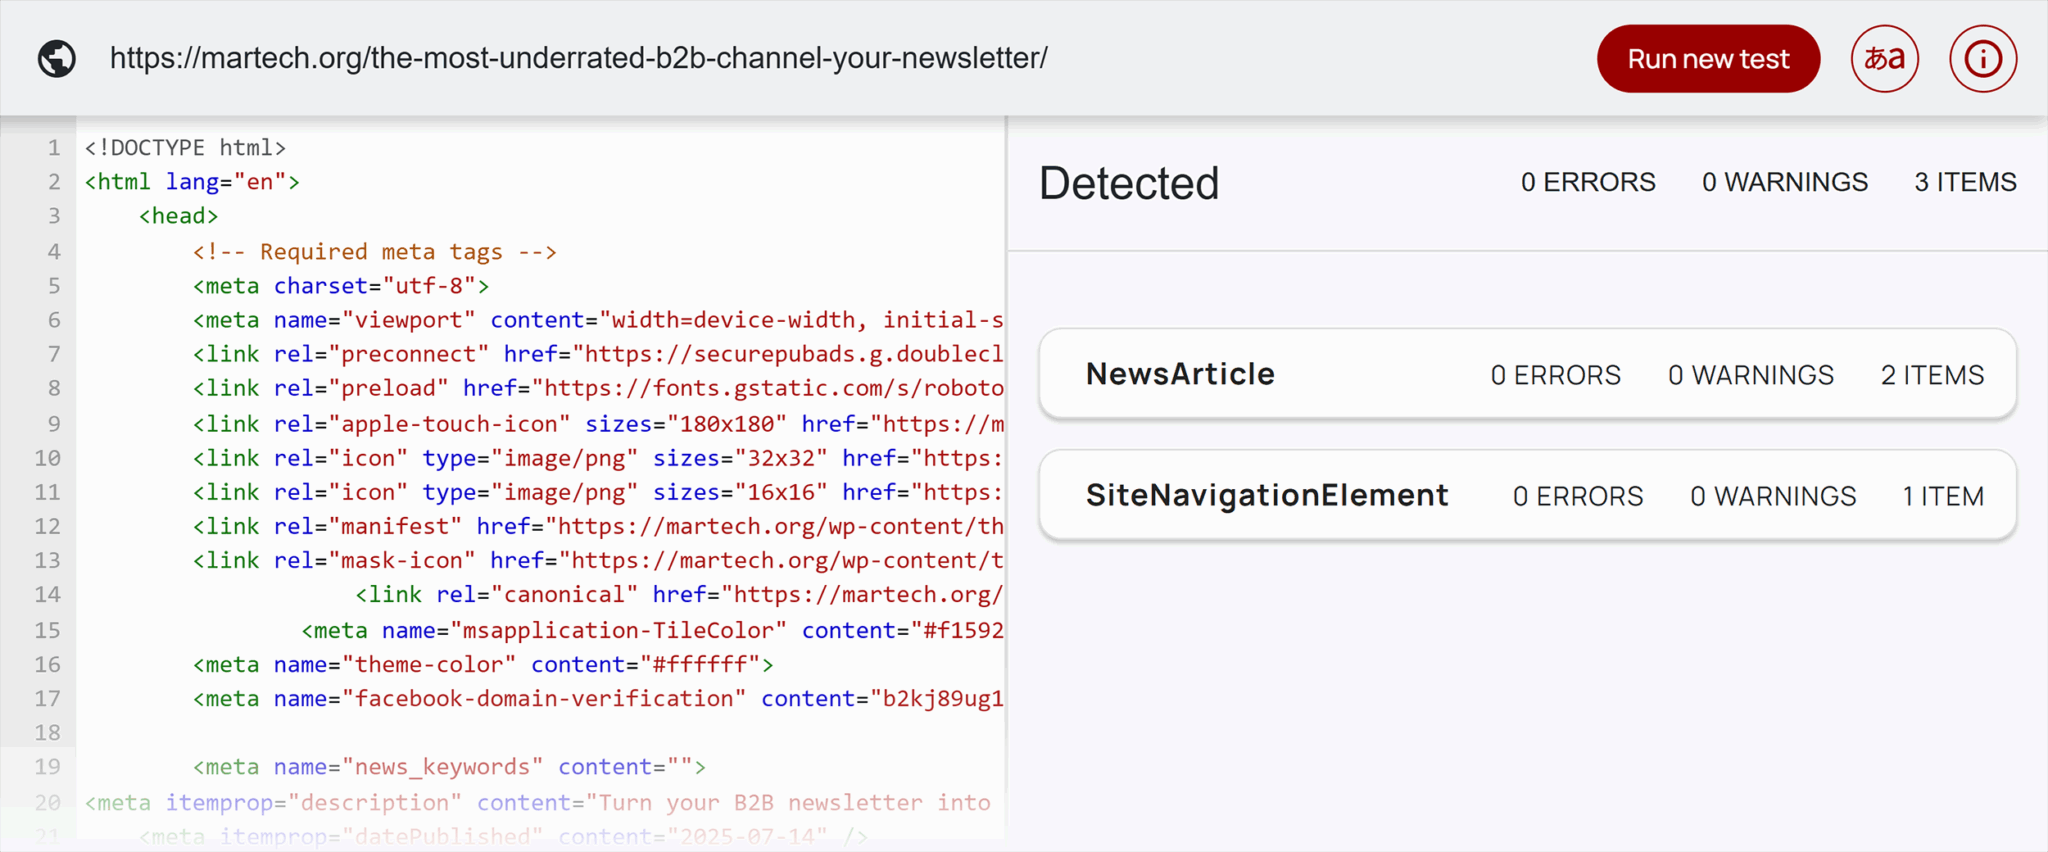
Task: Click the icon sizes="32x32" line
Action: pos(598,458)
